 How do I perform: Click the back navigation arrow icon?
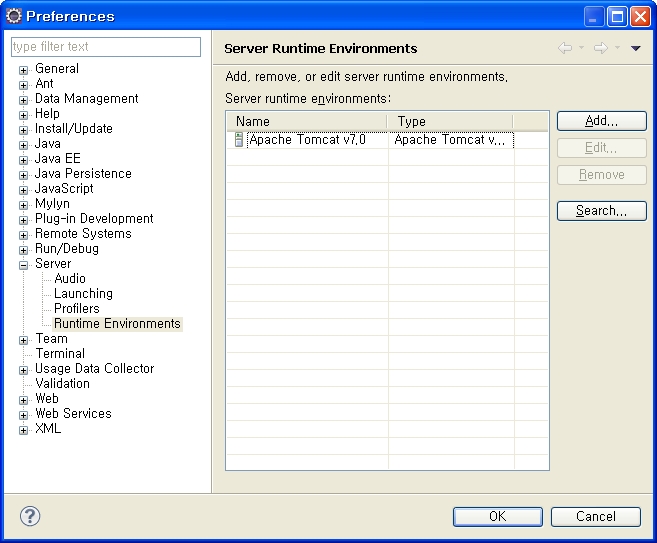(x=565, y=48)
